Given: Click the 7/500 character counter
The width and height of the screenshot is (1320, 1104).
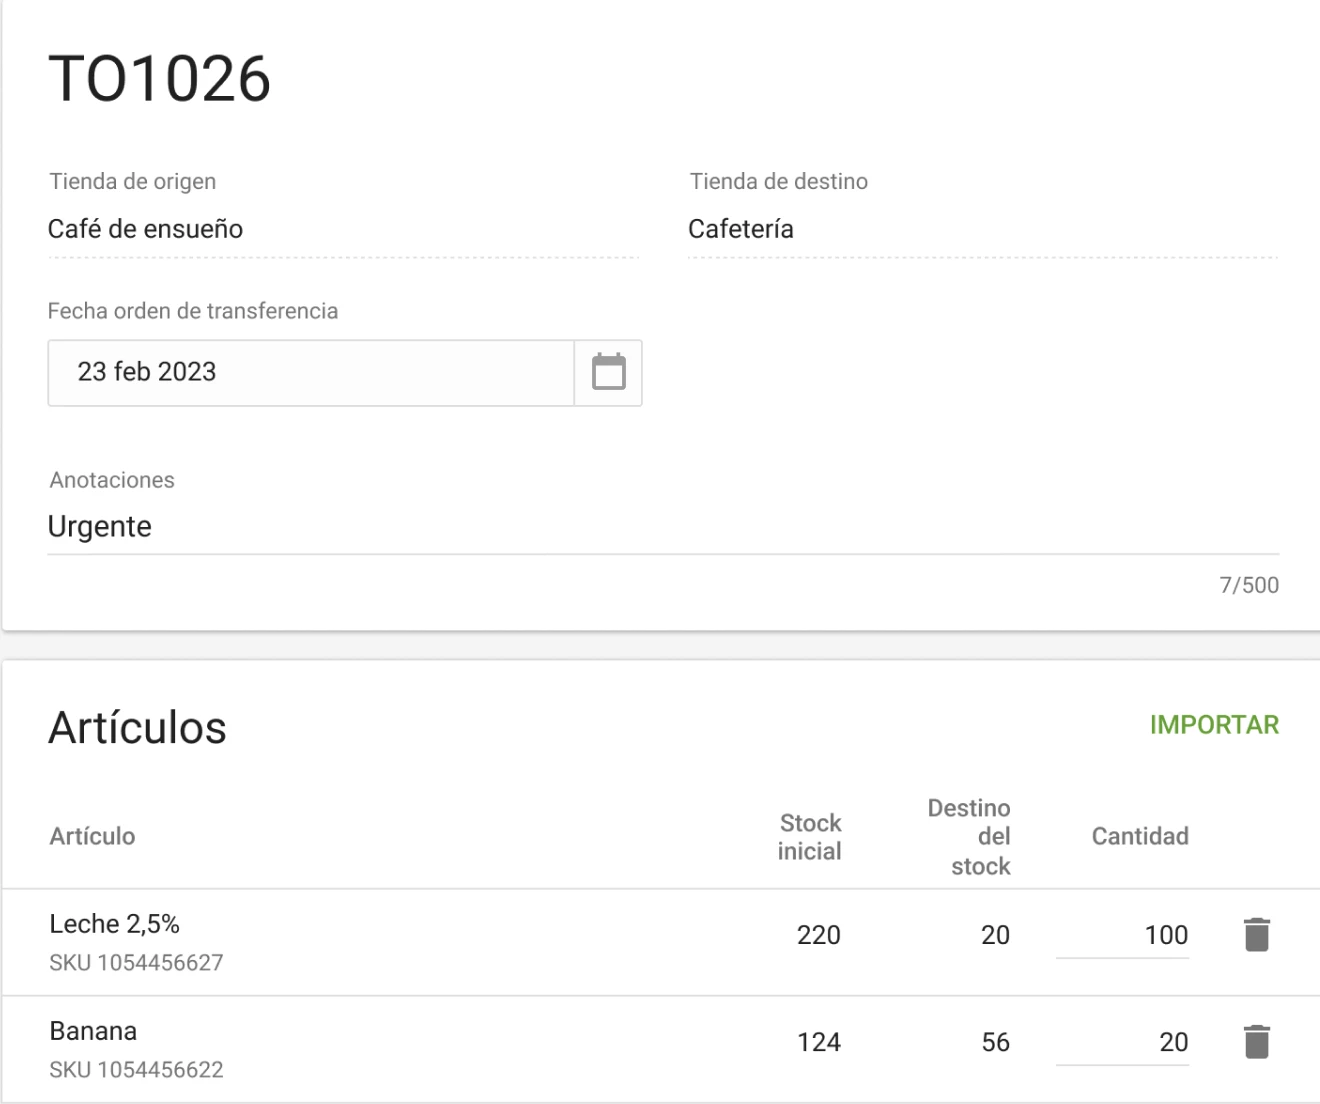Looking at the screenshot, I should (1248, 585).
